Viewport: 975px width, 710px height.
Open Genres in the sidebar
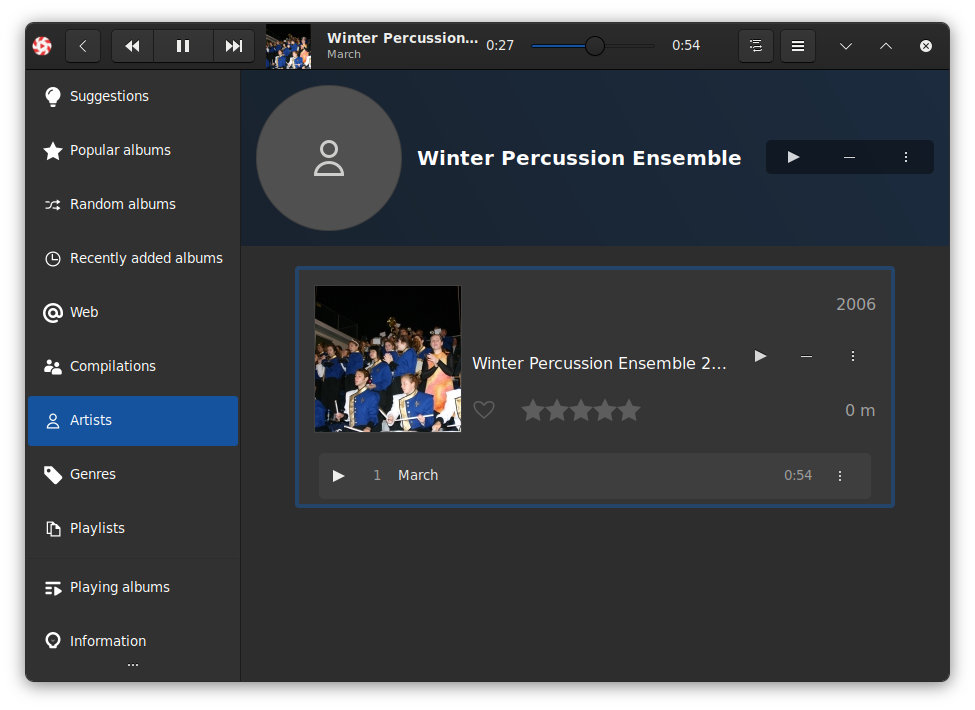[93, 474]
